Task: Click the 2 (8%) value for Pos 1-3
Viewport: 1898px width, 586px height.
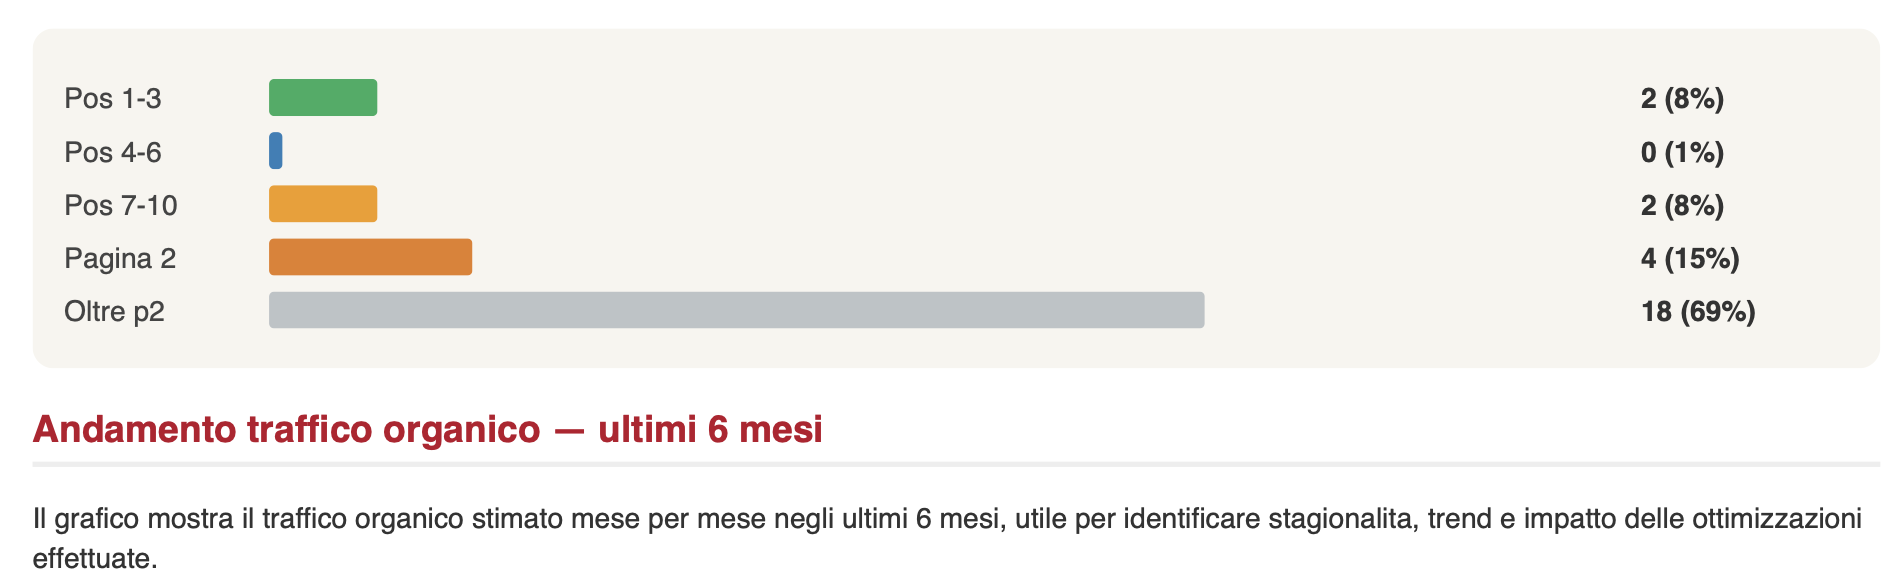Action: click(1682, 98)
